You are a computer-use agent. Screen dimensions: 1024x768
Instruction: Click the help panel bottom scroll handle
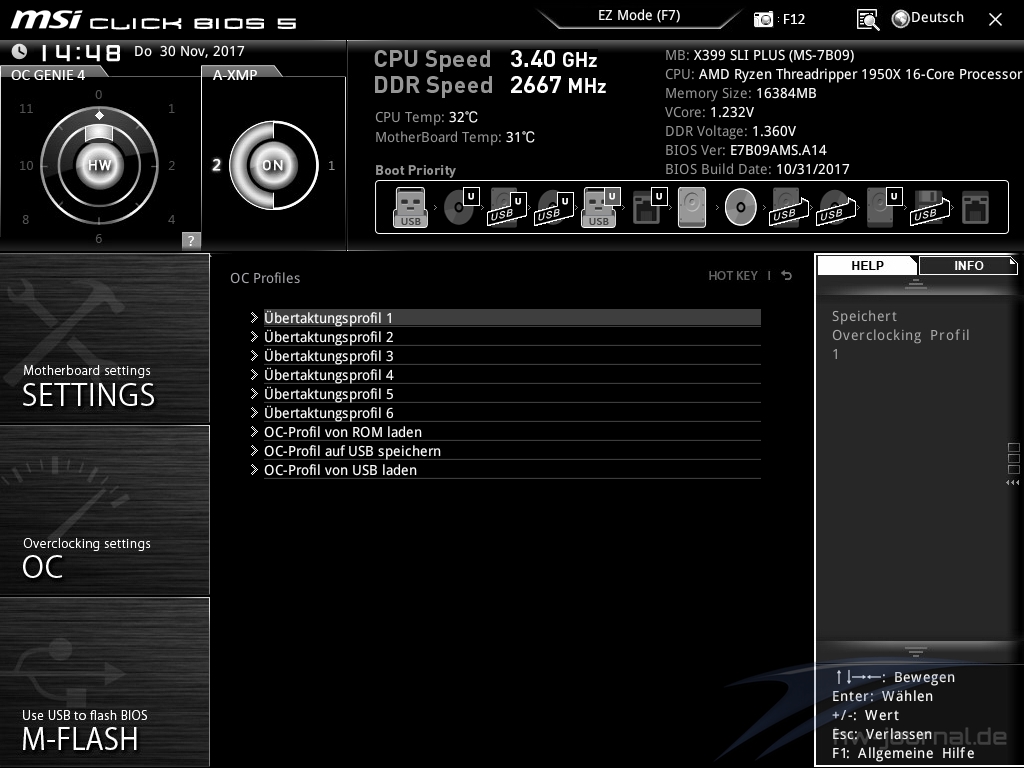click(x=916, y=651)
